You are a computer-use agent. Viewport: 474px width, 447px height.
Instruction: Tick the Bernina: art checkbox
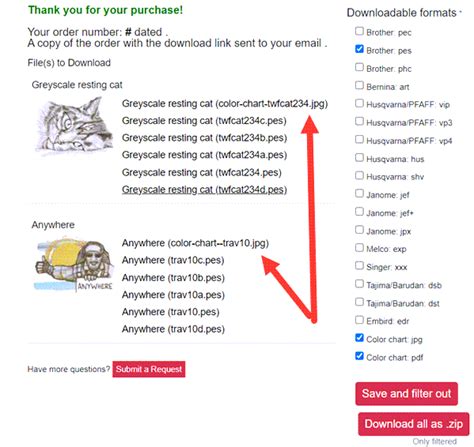coord(359,85)
